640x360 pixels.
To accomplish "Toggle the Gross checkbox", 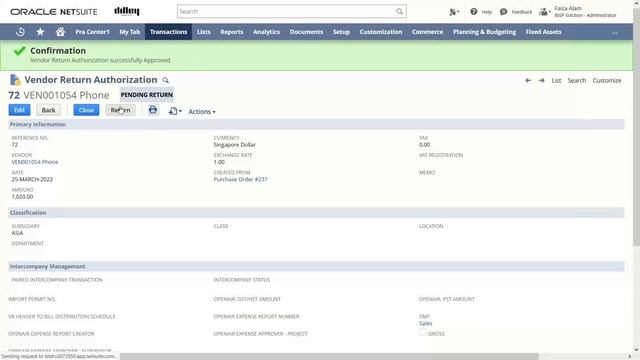I will coord(422,333).
